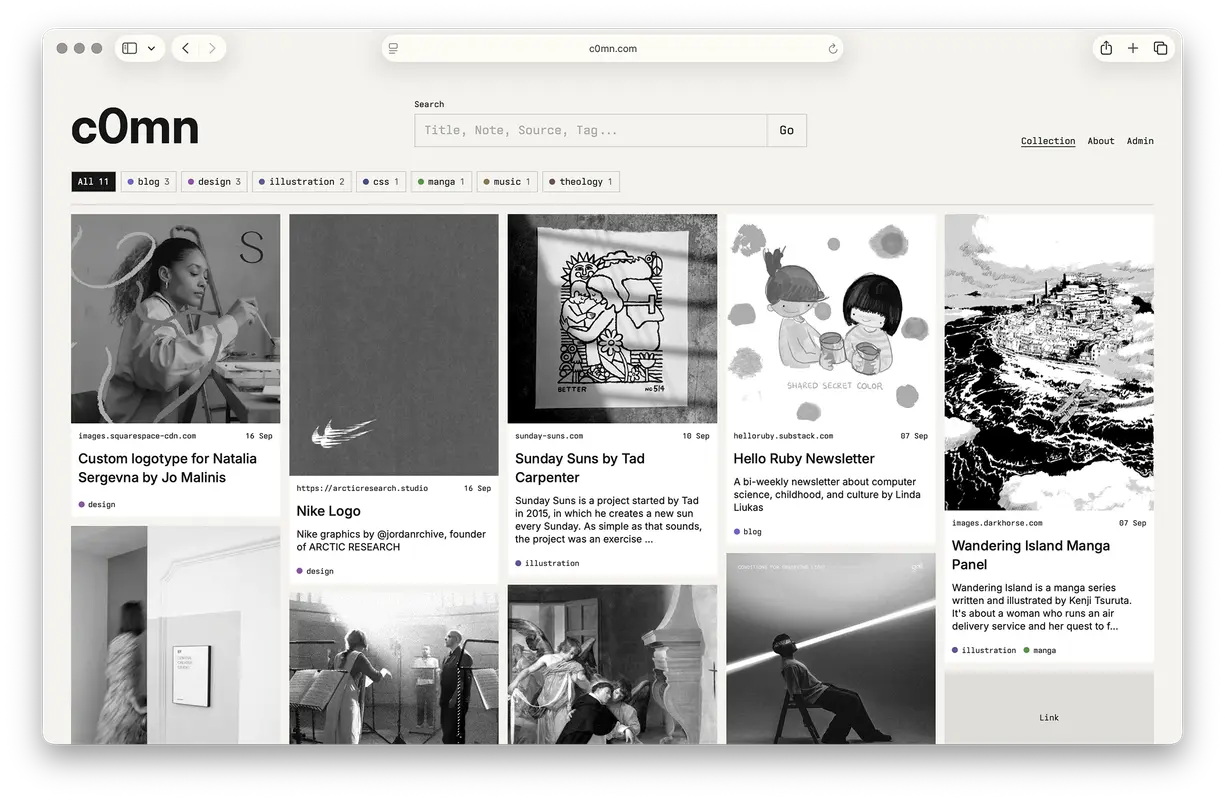The width and height of the screenshot is (1225, 800).
Task: Open the Nike swoosh image thumbnail
Action: tap(394, 344)
